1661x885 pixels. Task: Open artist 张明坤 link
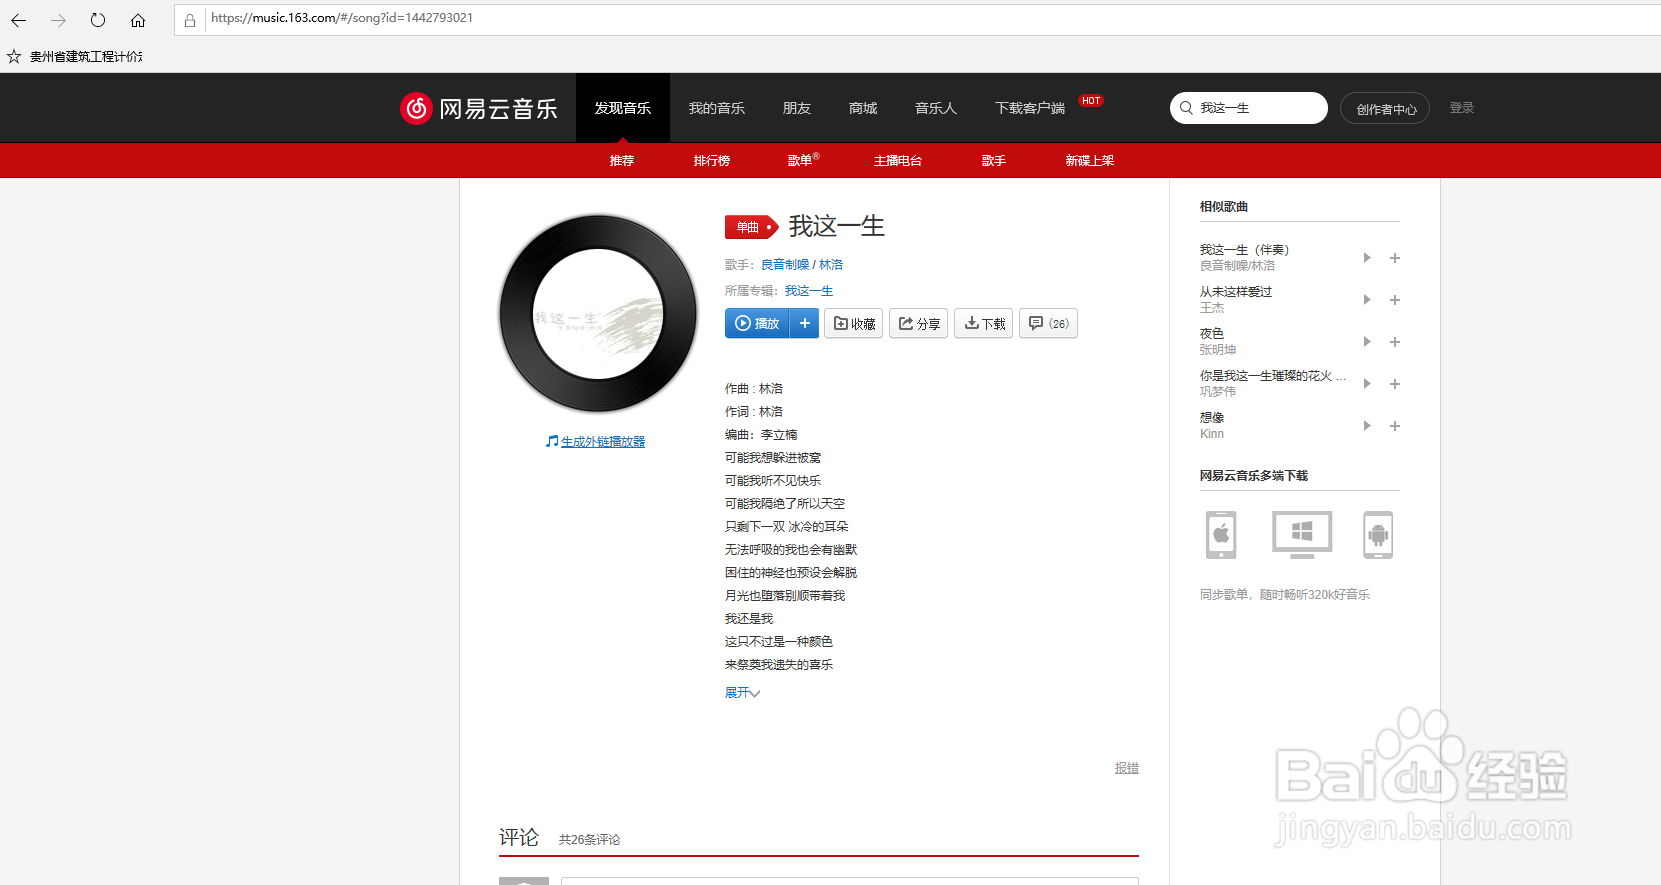1218,350
